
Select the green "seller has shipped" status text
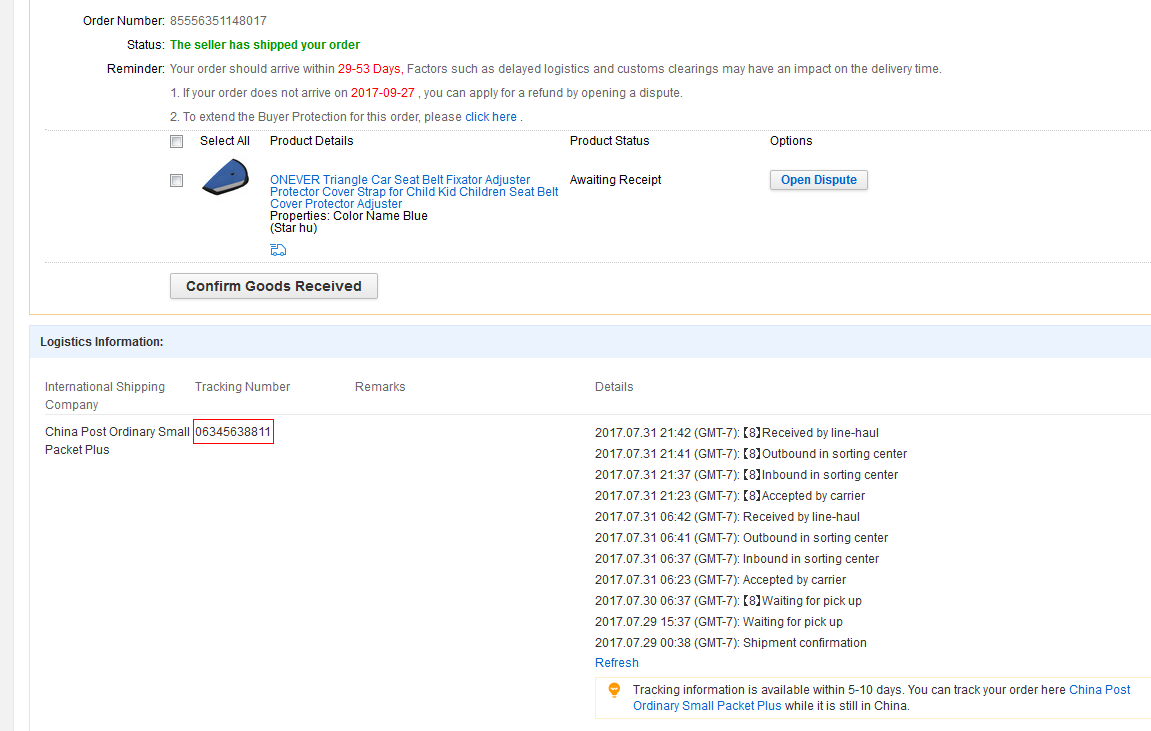265,45
